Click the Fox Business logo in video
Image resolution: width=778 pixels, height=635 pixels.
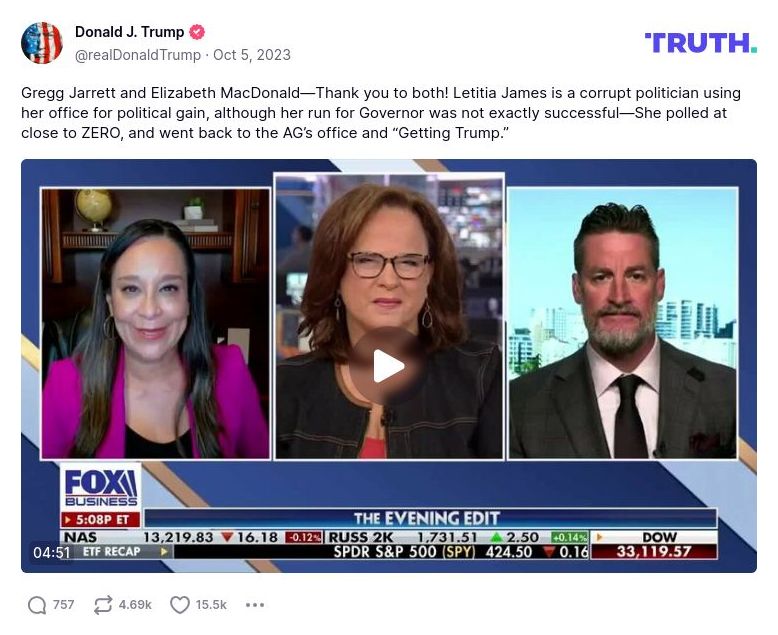101,488
